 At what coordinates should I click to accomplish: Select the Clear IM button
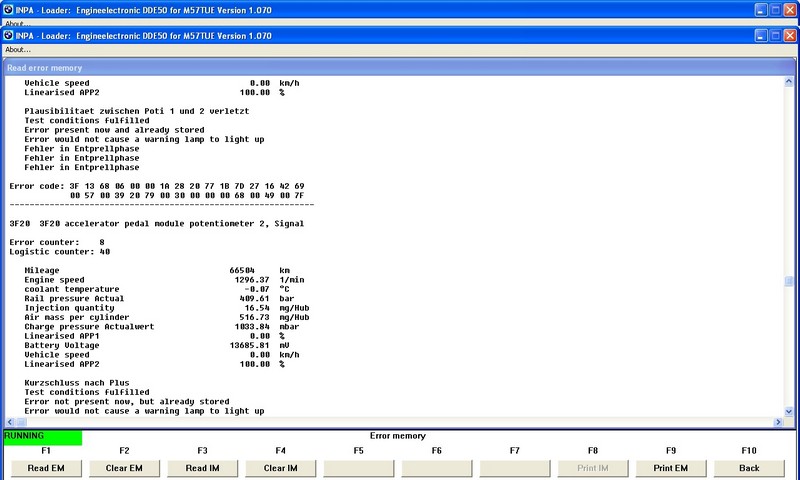click(x=280, y=468)
